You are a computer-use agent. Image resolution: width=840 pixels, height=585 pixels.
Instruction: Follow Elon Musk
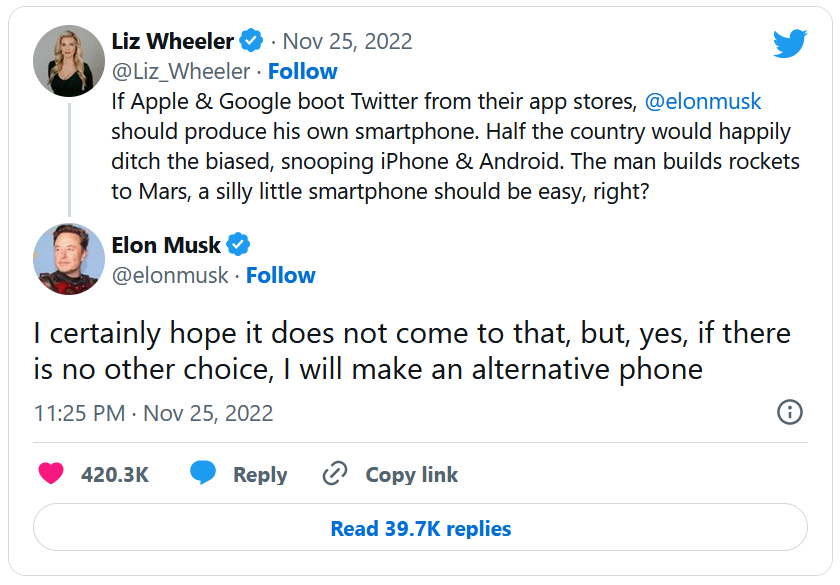tap(281, 275)
